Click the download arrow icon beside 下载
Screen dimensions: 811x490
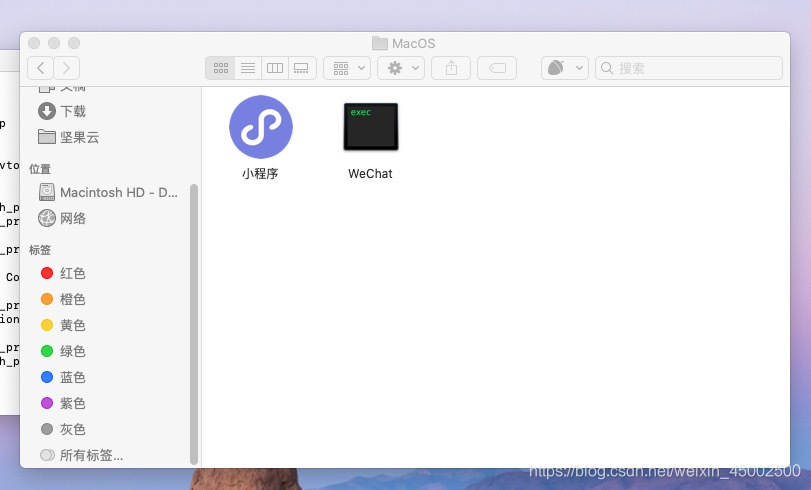click(x=47, y=111)
